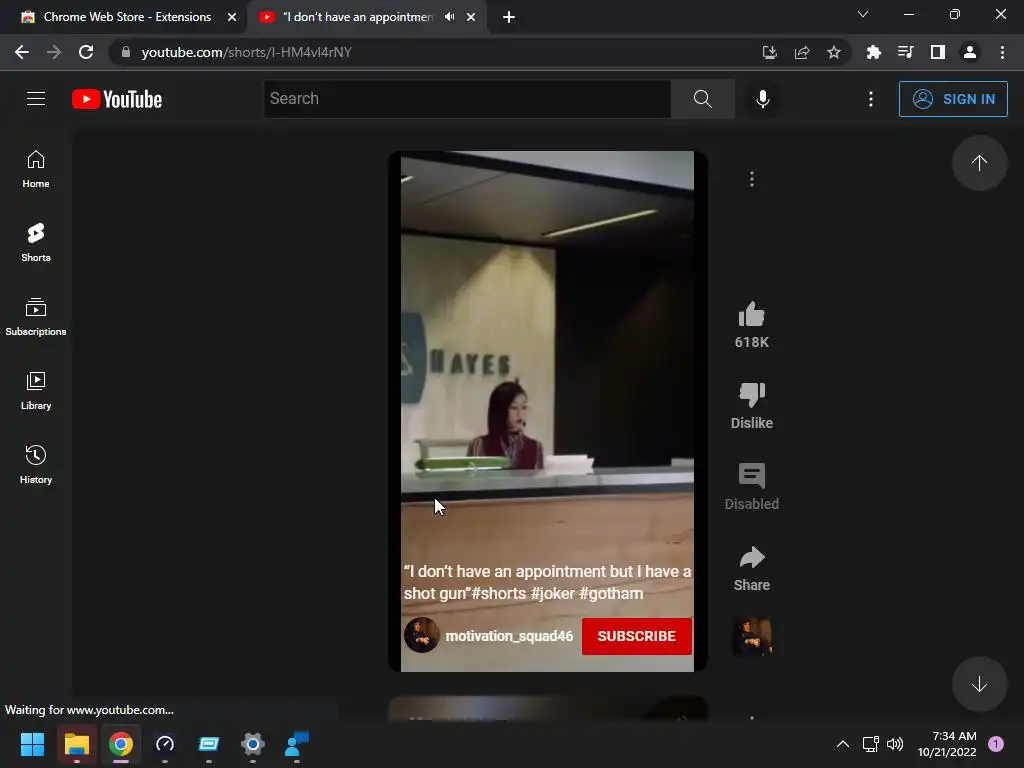
Task: Open Subscriptions in the sidebar
Action: (x=36, y=317)
